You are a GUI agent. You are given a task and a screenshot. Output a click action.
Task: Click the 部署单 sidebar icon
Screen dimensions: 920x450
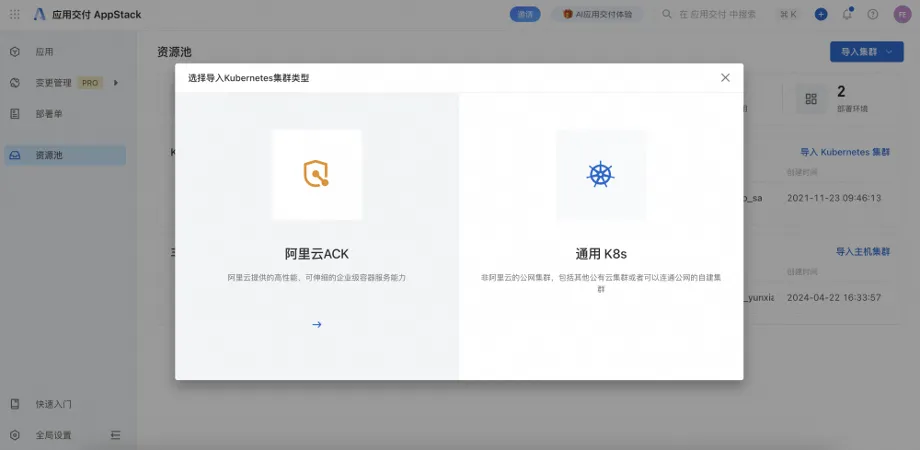point(15,114)
